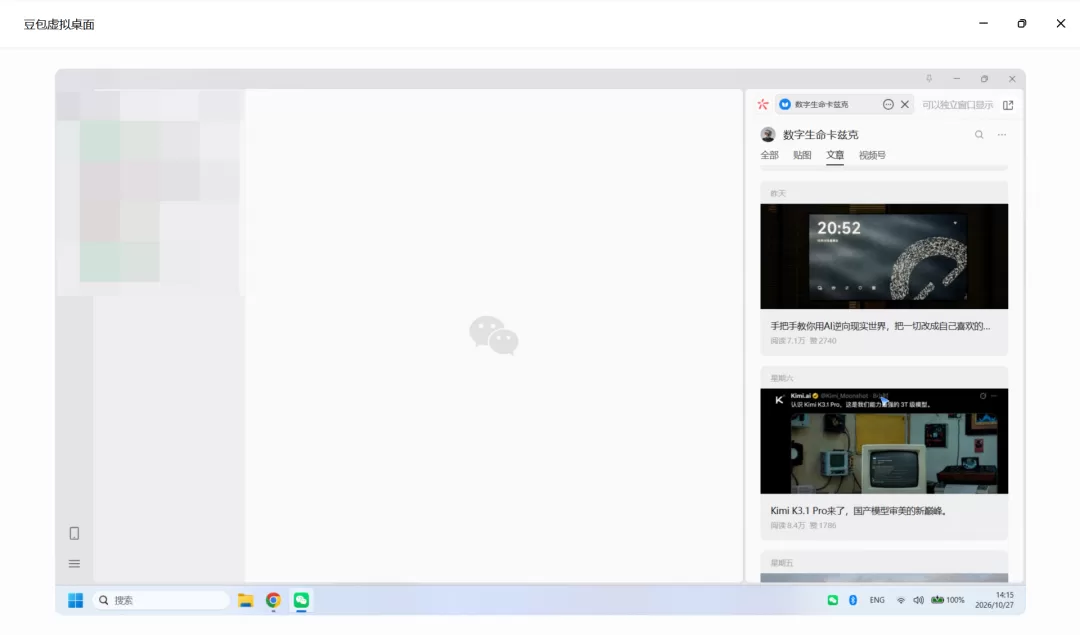The height and width of the screenshot is (635, 1080).
Task: Click the 可以独立窗口显示 hint text
Action: point(957,105)
